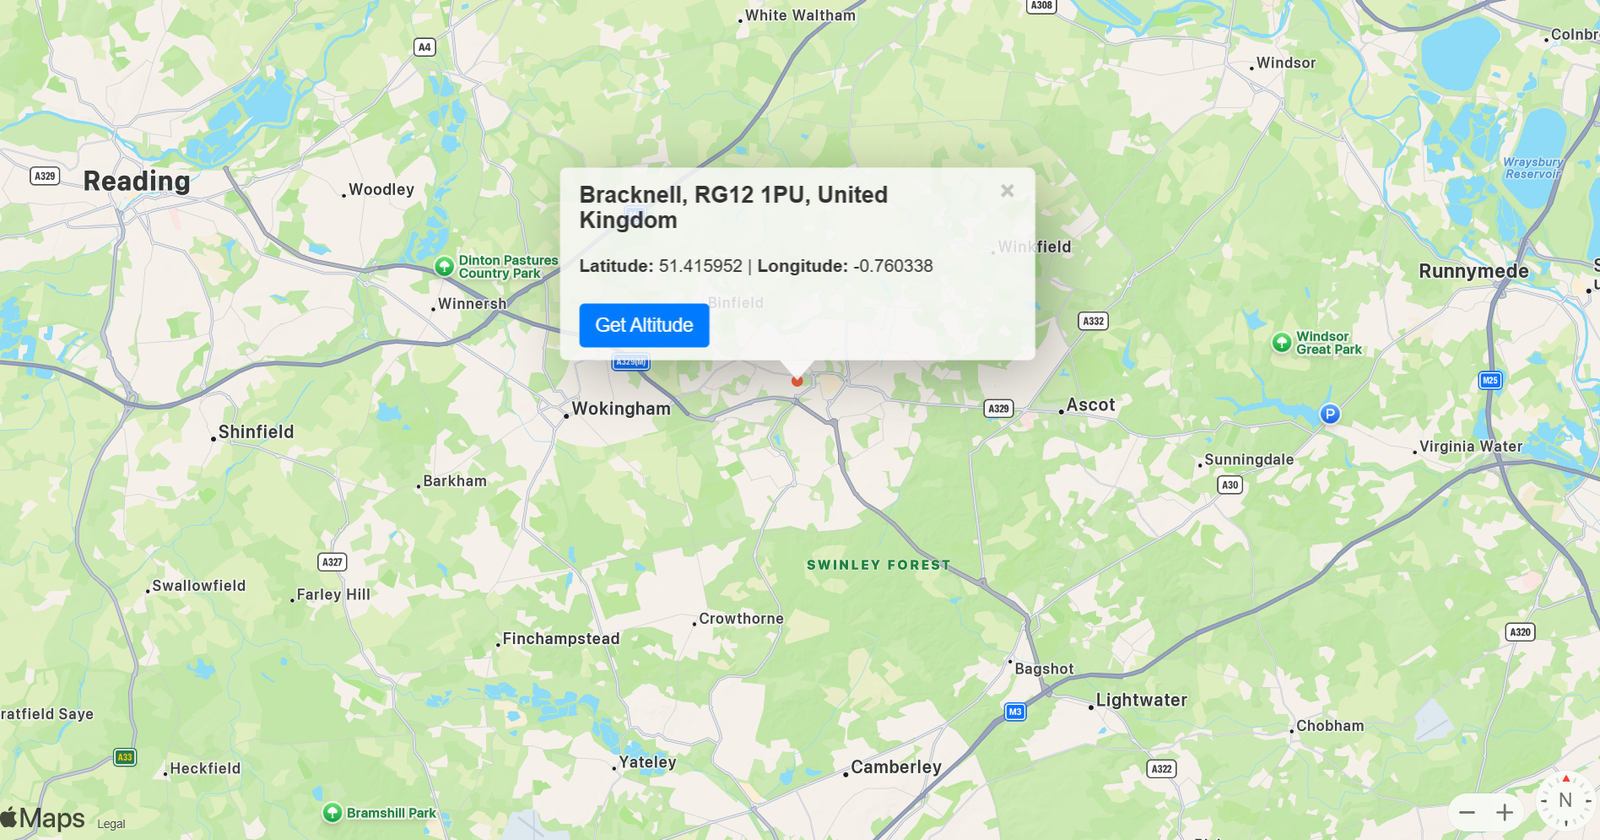Click the blue parking icon near Sunningdale
Screen dimensions: 1600x840
click(x=1330, y=414)
